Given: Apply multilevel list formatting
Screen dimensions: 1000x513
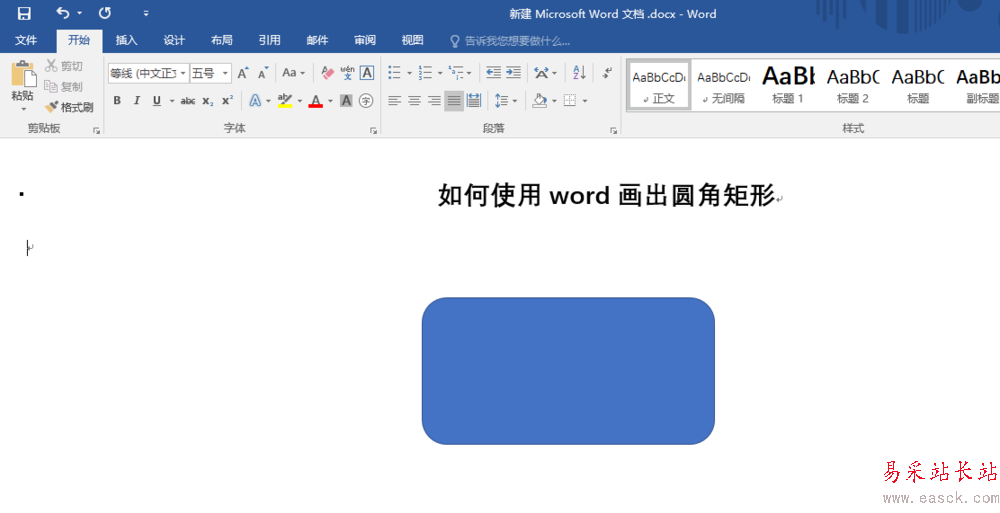Looking at the screenshot, I should [x=456, y=73].
